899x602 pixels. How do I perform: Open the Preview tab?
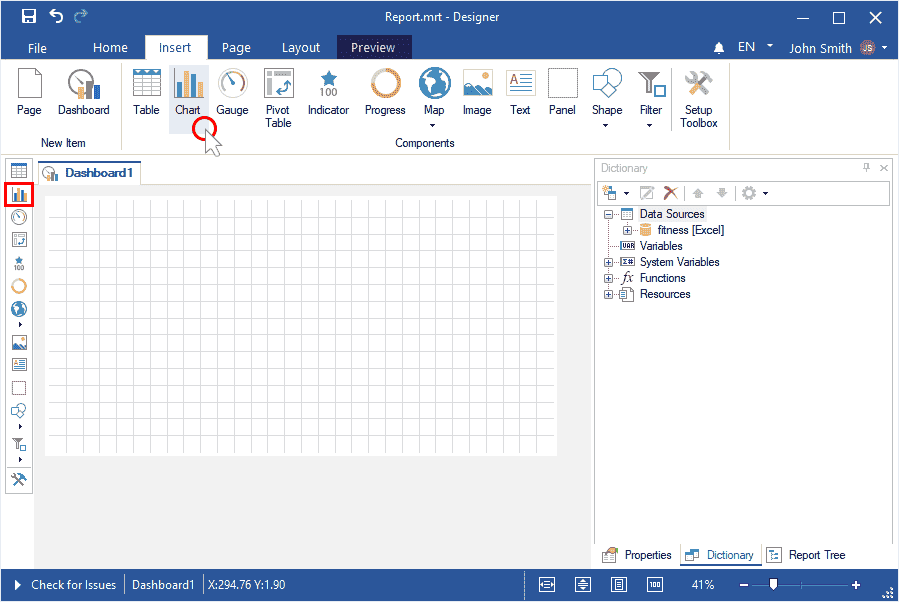(373, 48)
